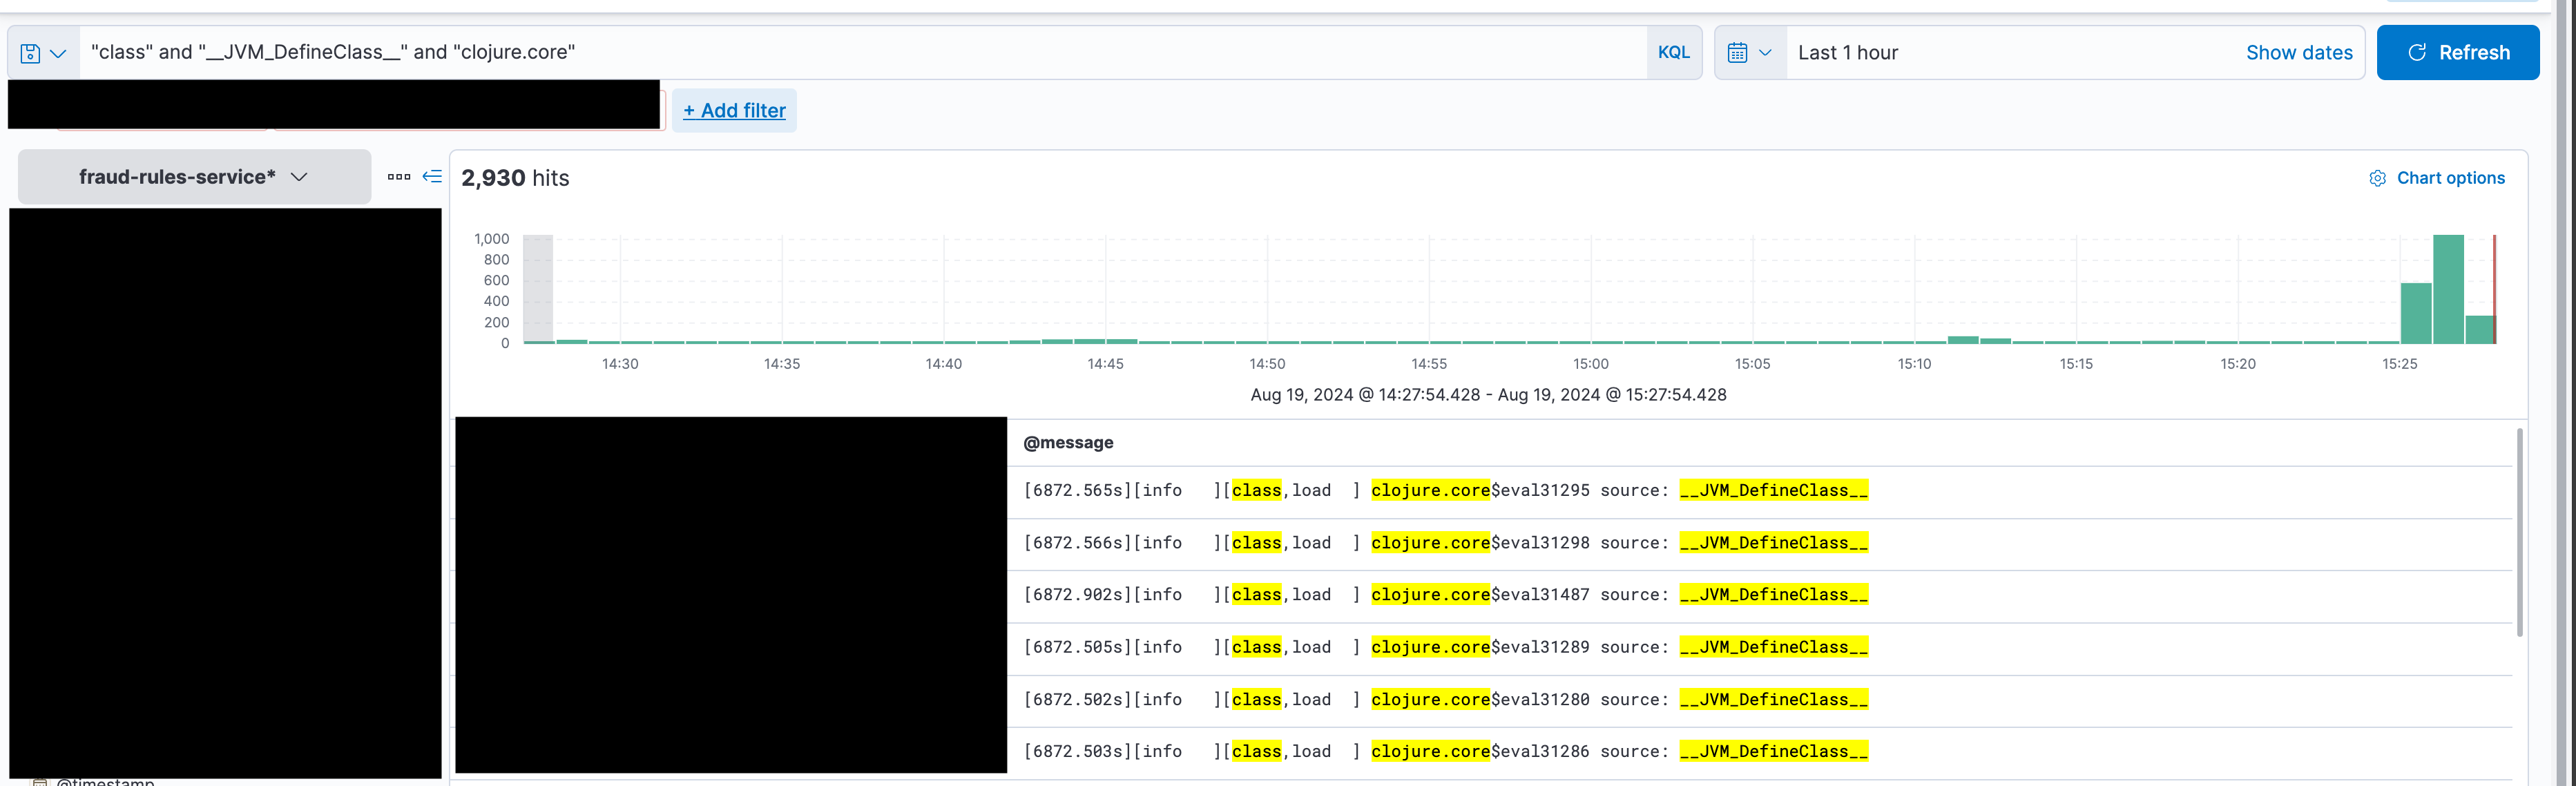This screenshot has height=786, width=2576.
Task: Expand chevron beside the saved query icon
Action: click(58, 54)
